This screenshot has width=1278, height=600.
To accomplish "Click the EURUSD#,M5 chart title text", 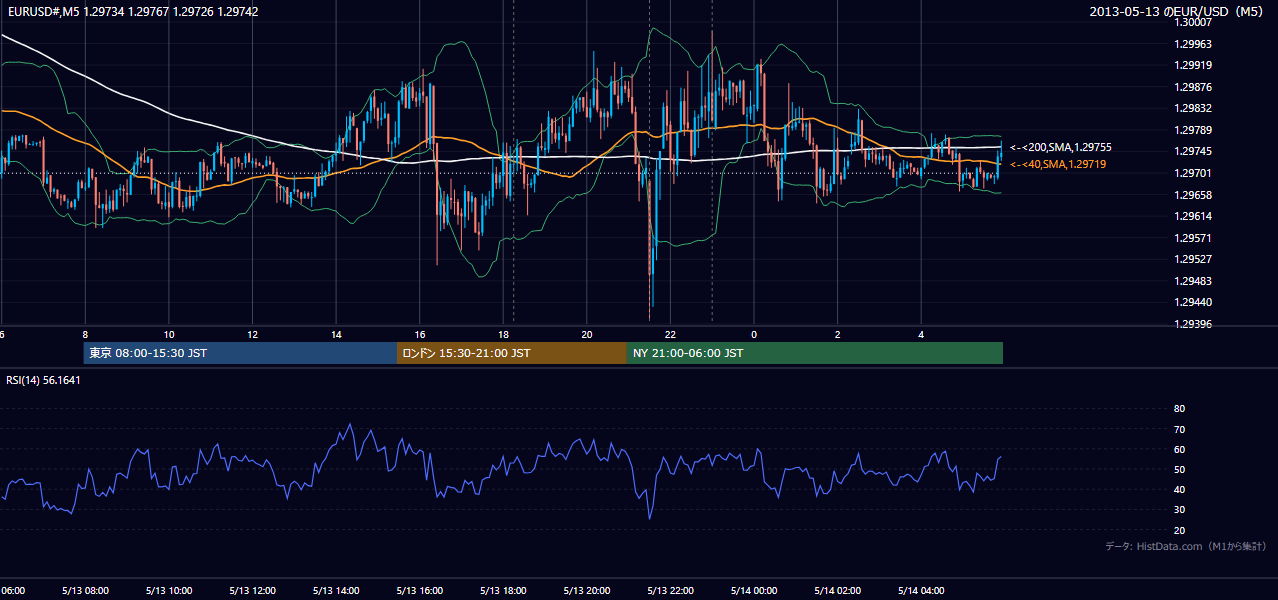I will 131,11.
